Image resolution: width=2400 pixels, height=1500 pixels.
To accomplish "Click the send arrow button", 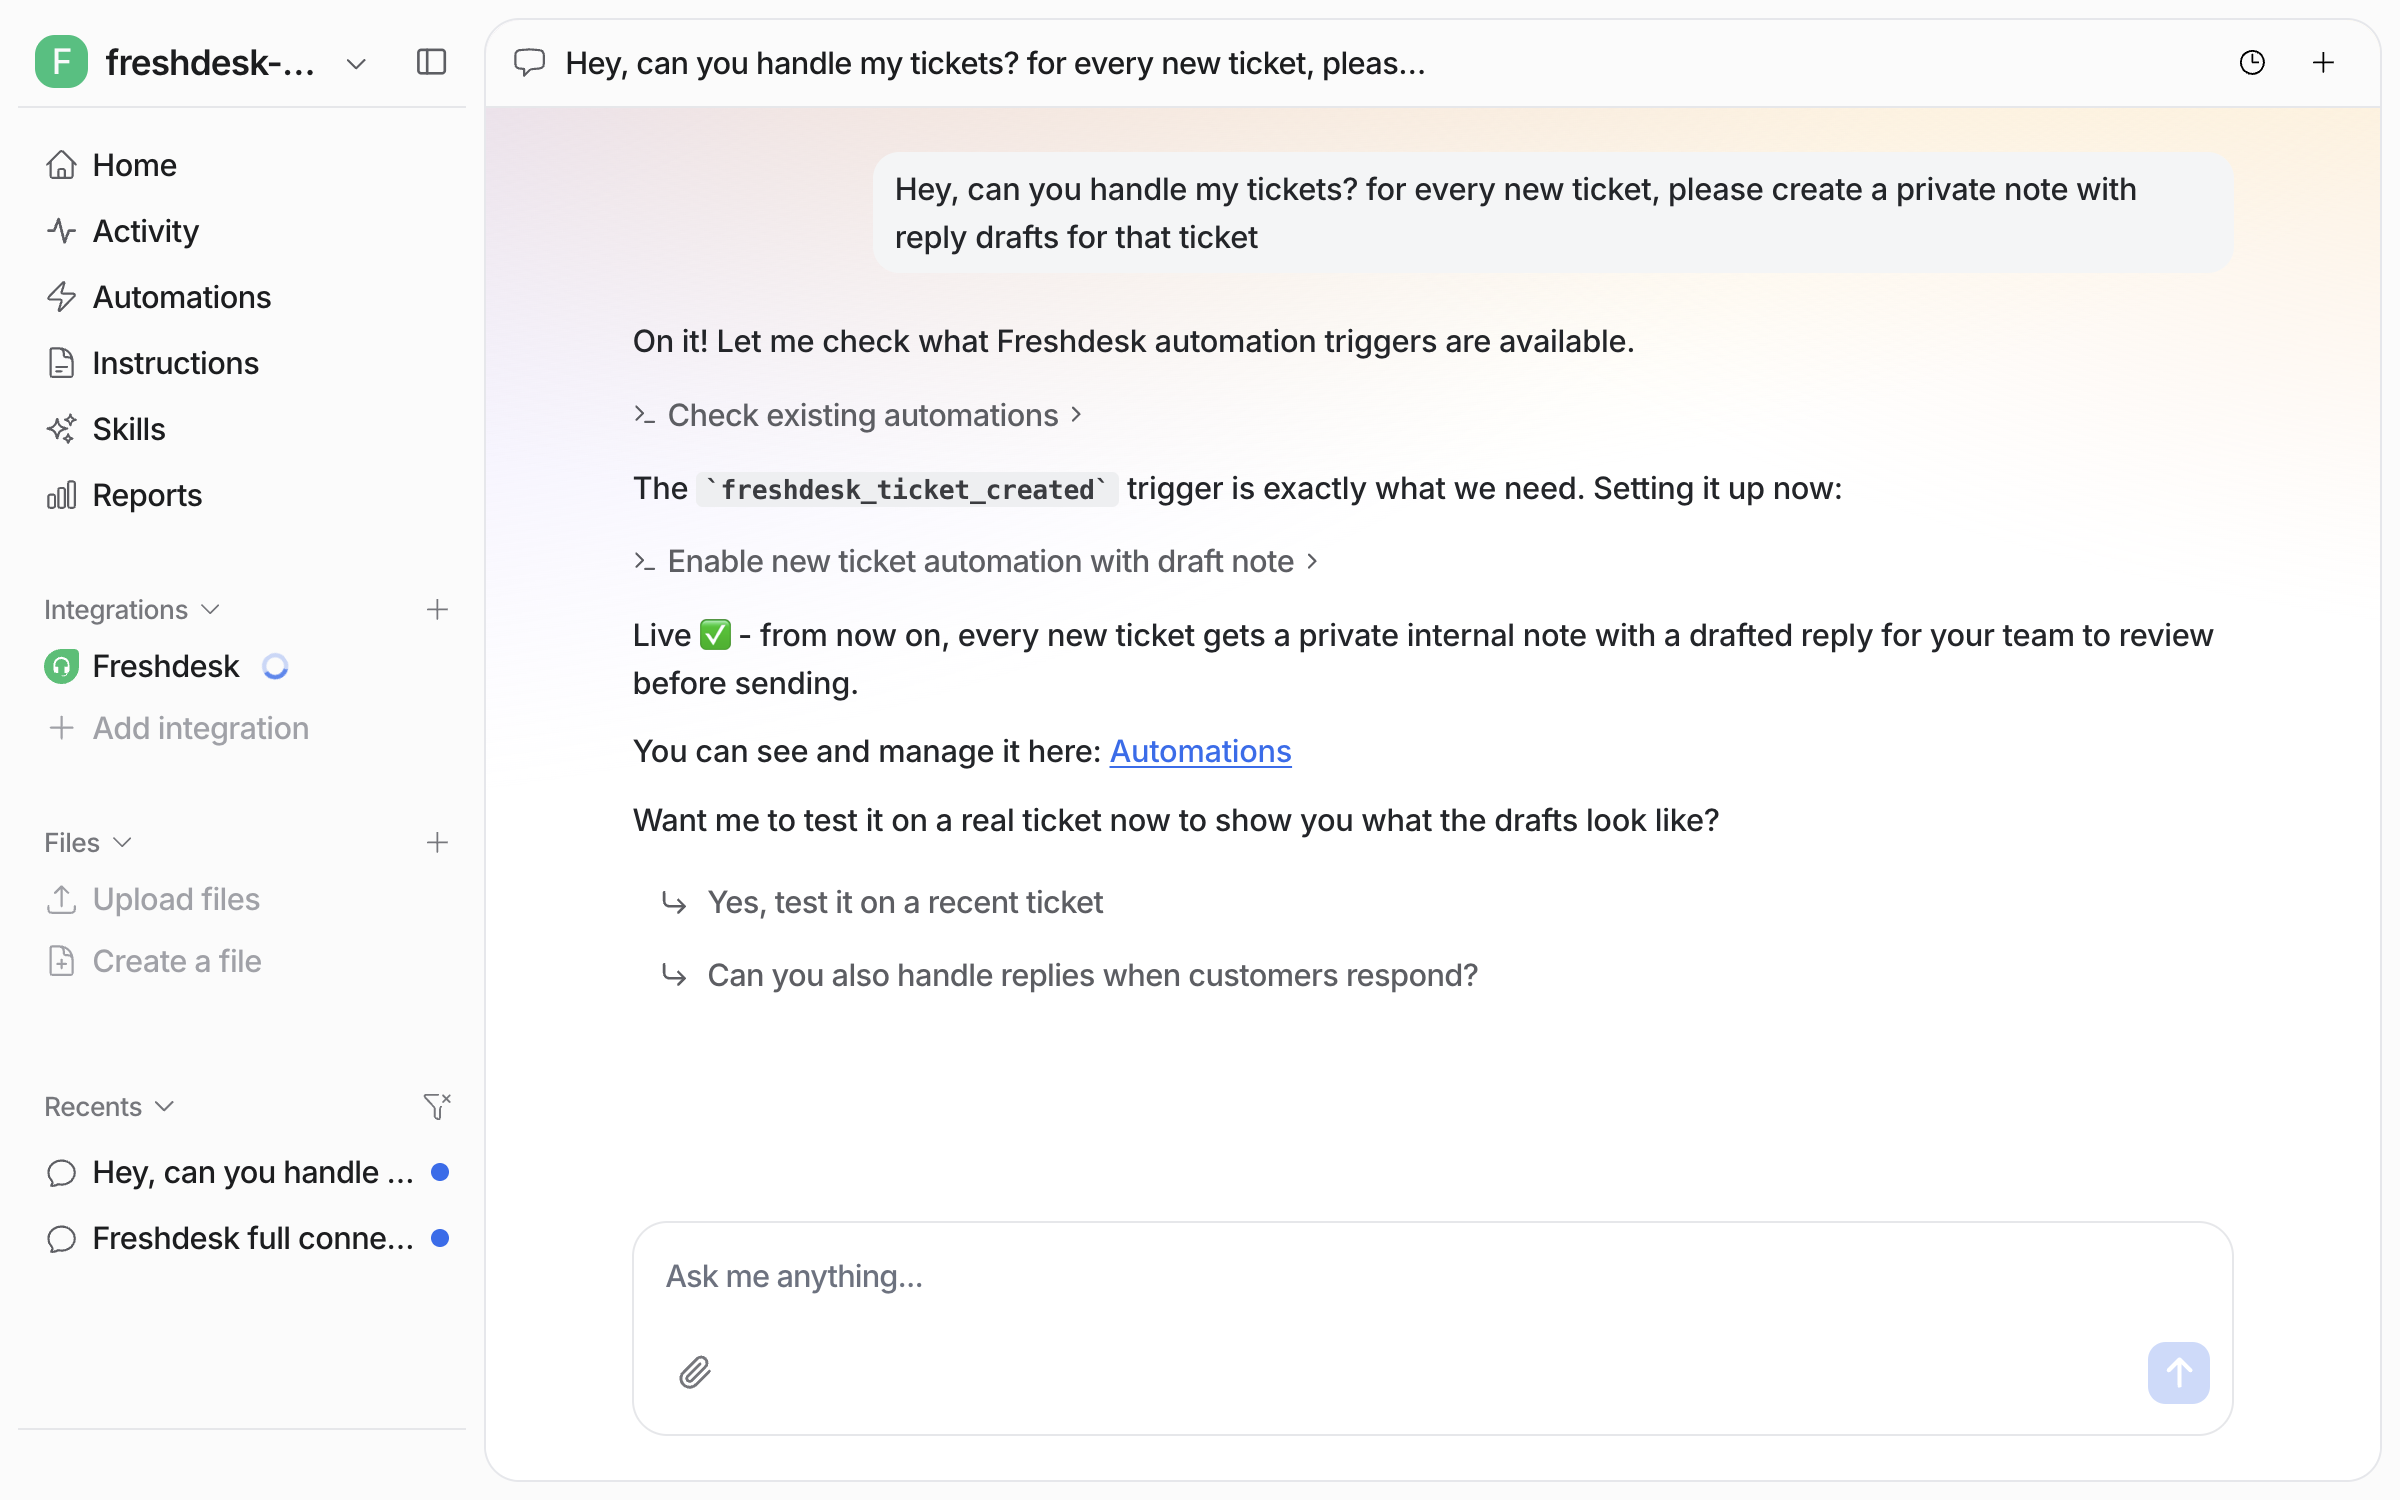I will [x=2178, y=1372].
